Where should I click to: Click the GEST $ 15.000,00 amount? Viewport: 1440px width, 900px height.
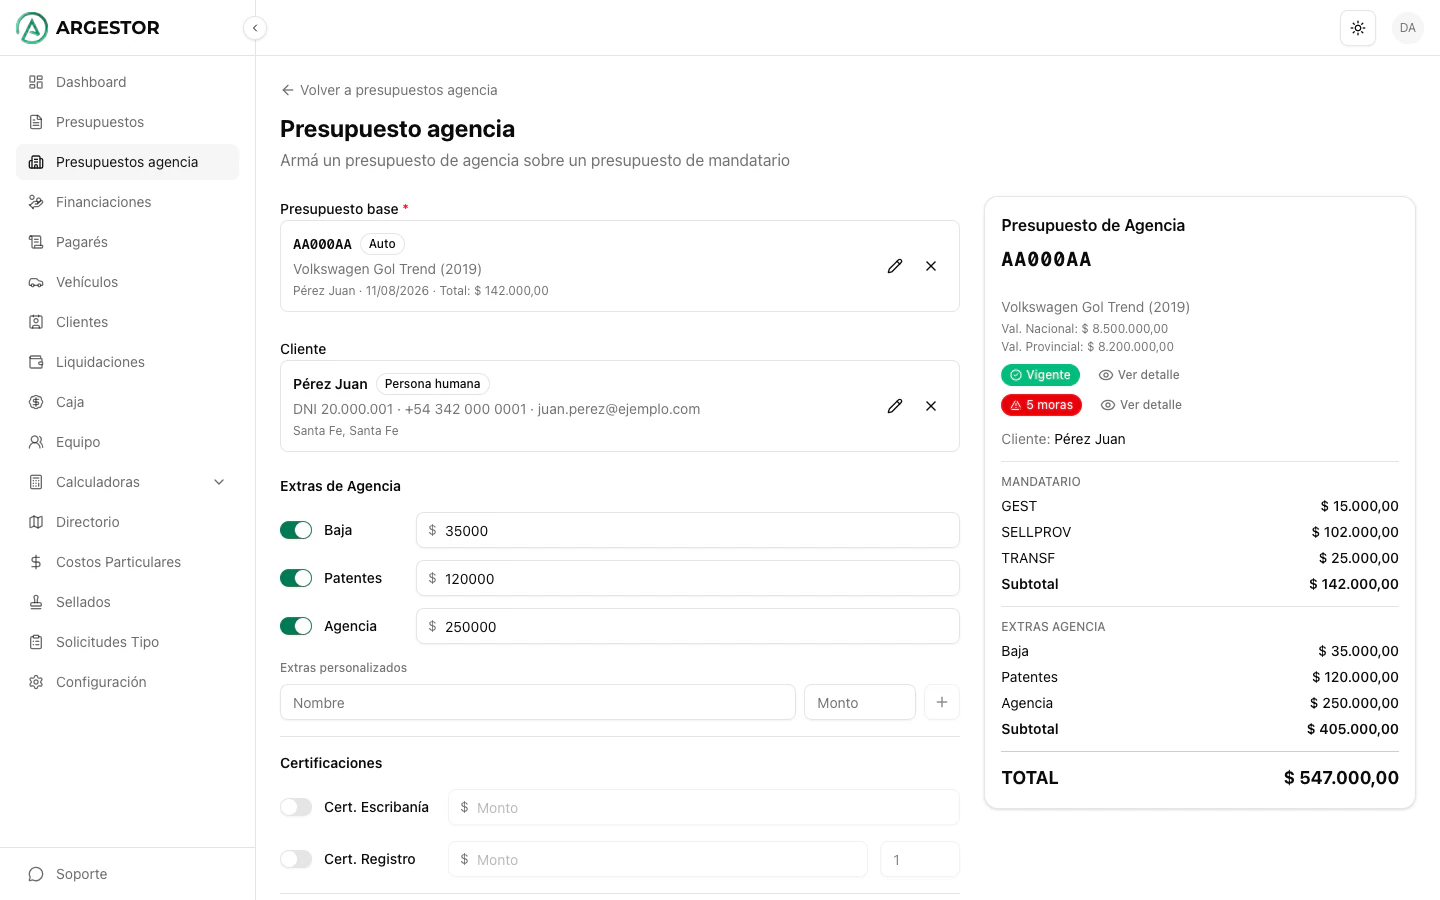(x=1359, y=506)
